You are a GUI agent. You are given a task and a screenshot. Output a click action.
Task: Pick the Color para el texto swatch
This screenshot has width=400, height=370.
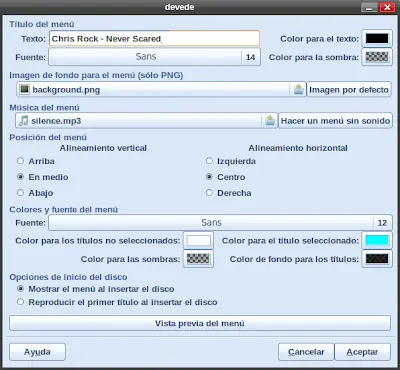pos(377,38)
